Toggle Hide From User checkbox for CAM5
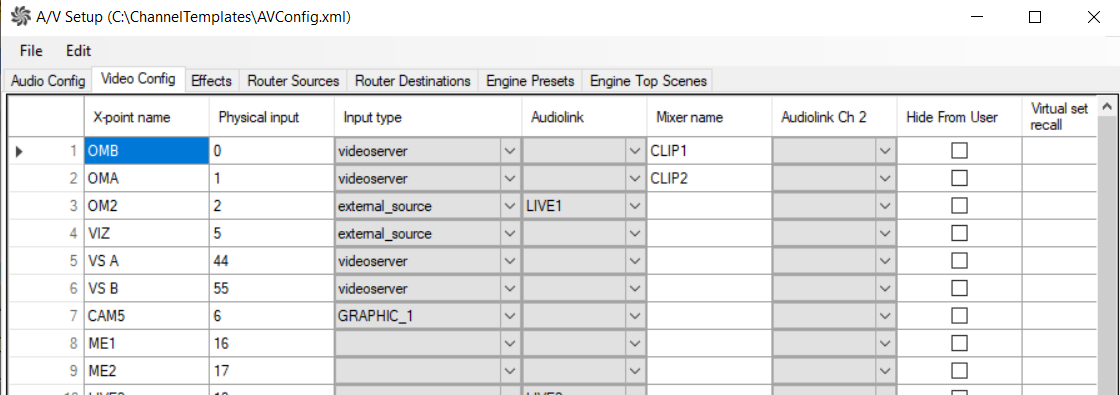This screenshot has width=1120, height=395. point(959,316)
